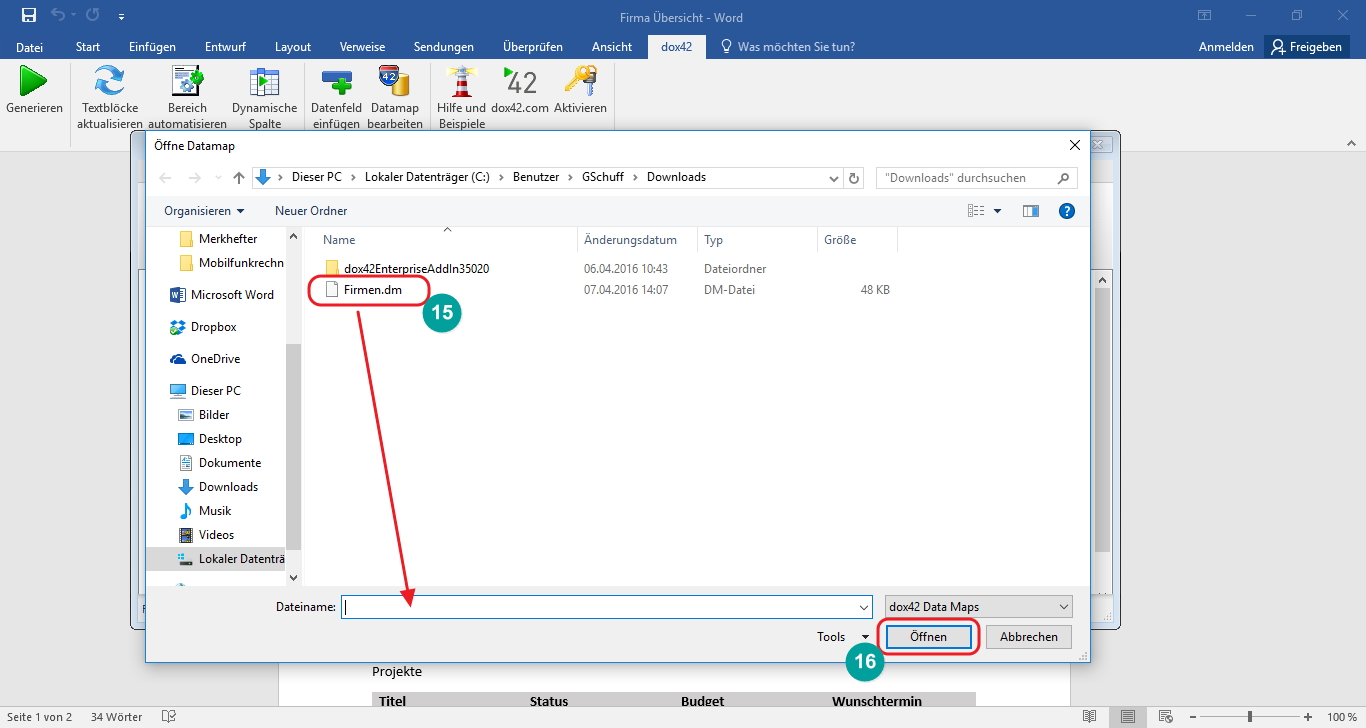Click the Aktivieren keys icon
This screenshot has width=1366, height=728.
pos(580,81)
